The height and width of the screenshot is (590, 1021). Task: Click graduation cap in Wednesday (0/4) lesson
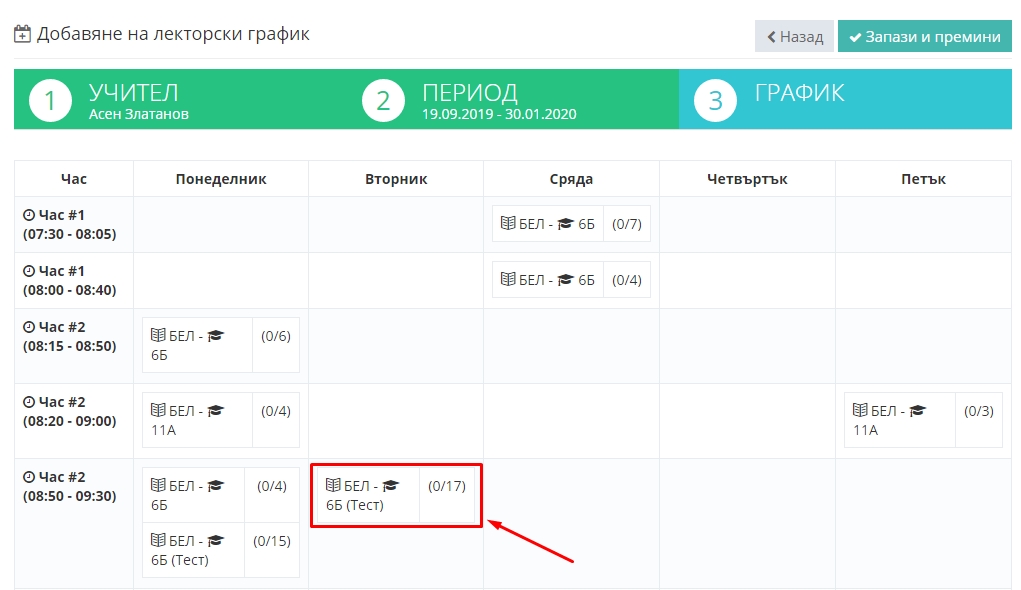pyautogui.click(x=565, y=280)
